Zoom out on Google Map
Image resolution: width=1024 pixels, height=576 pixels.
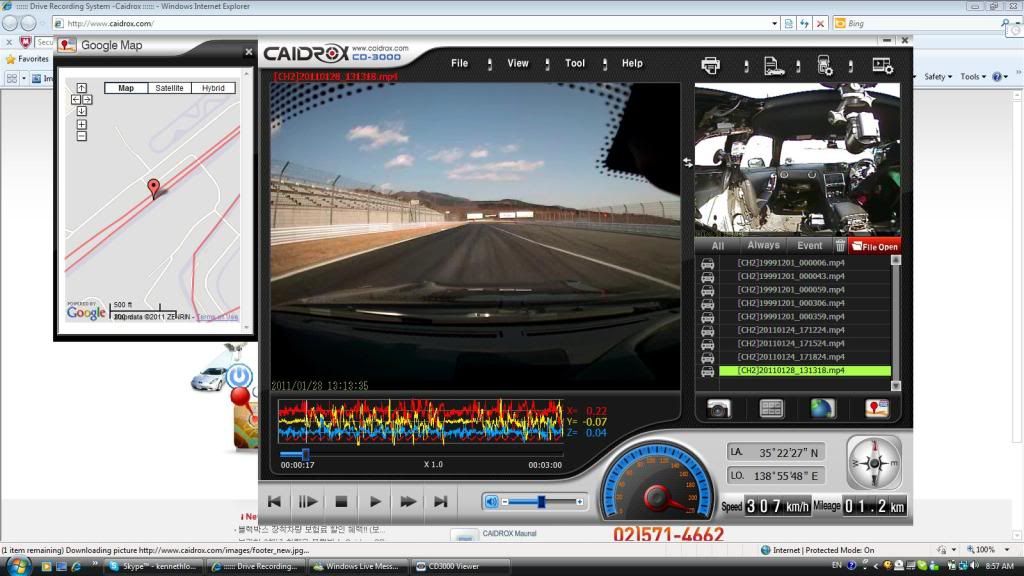point(82,136)
